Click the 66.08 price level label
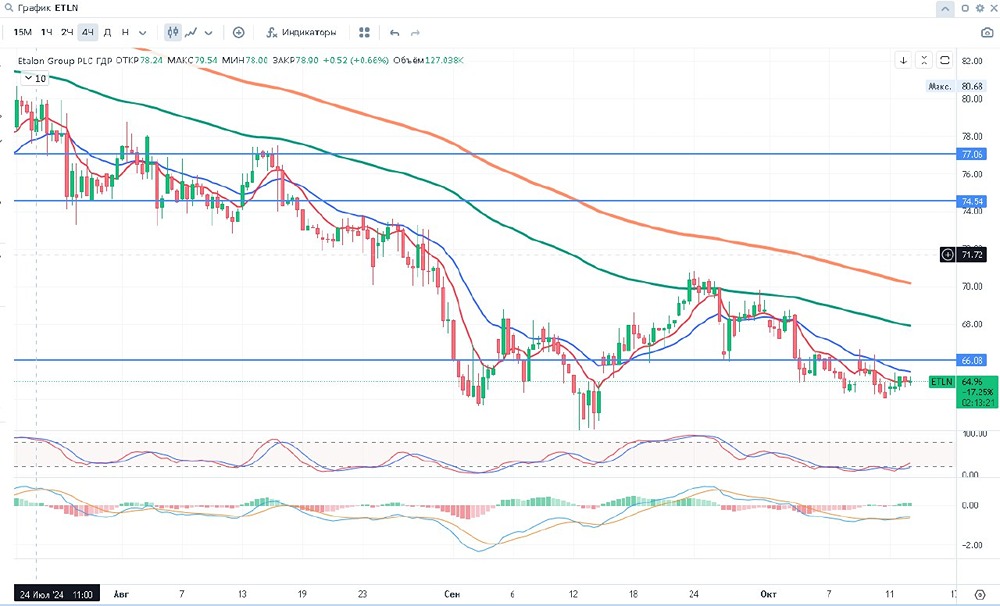 click(x=971, y=360)
